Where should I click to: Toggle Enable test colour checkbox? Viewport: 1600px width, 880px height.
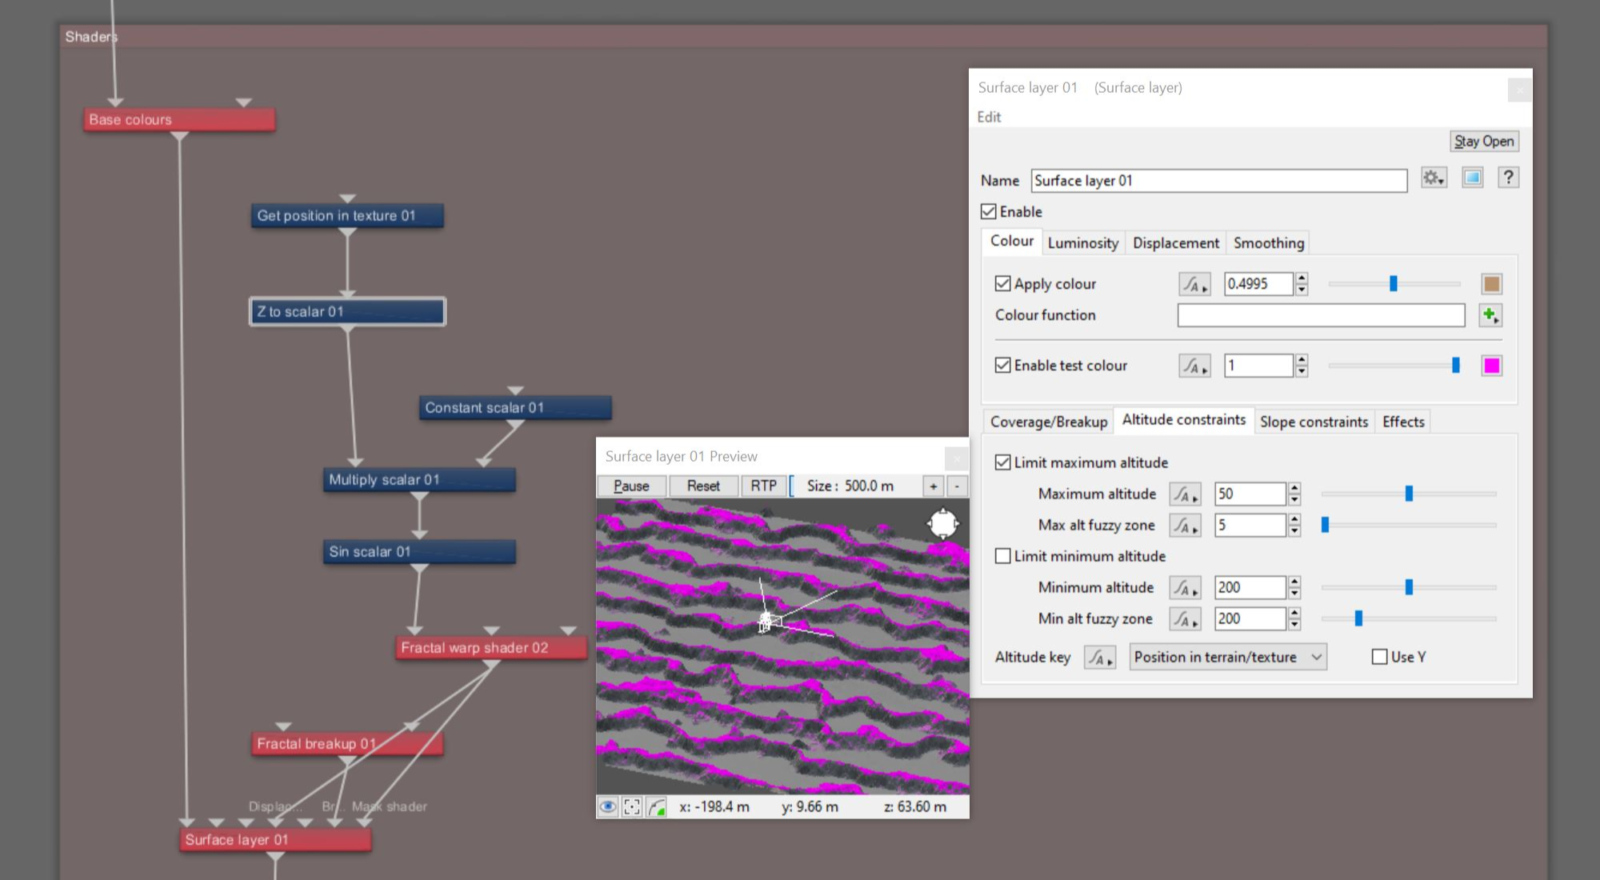[1003, 366]
